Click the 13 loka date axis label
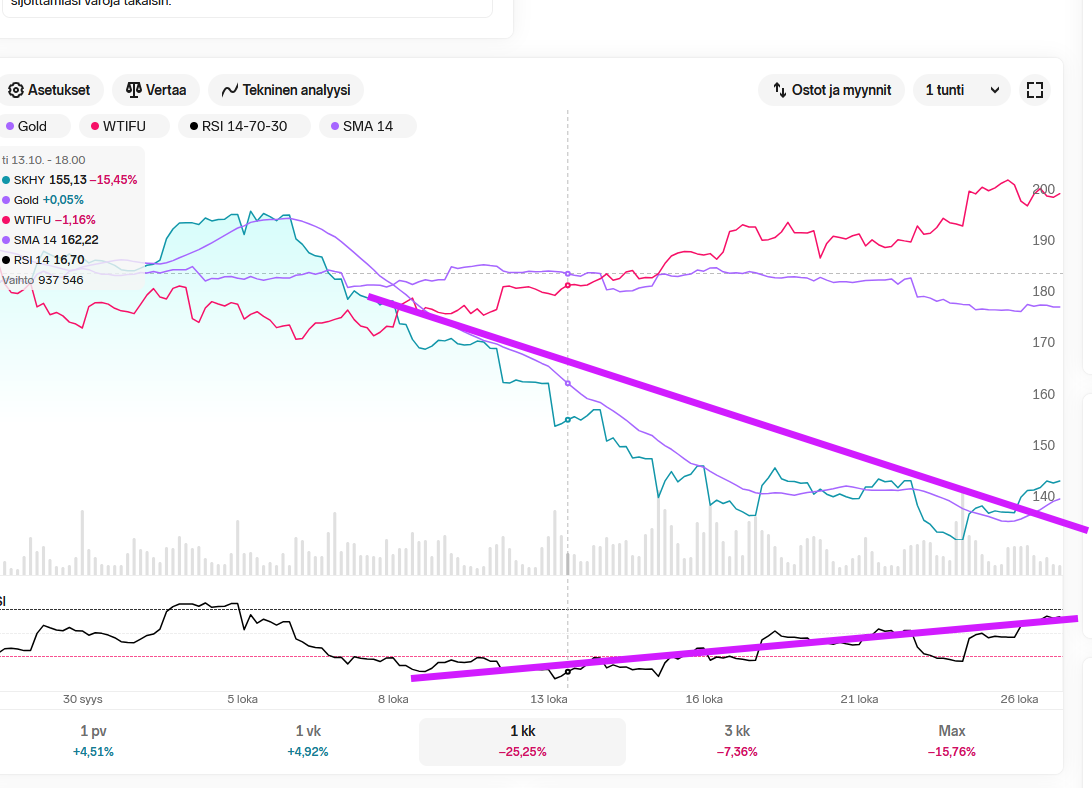 [x=549, y=699]
